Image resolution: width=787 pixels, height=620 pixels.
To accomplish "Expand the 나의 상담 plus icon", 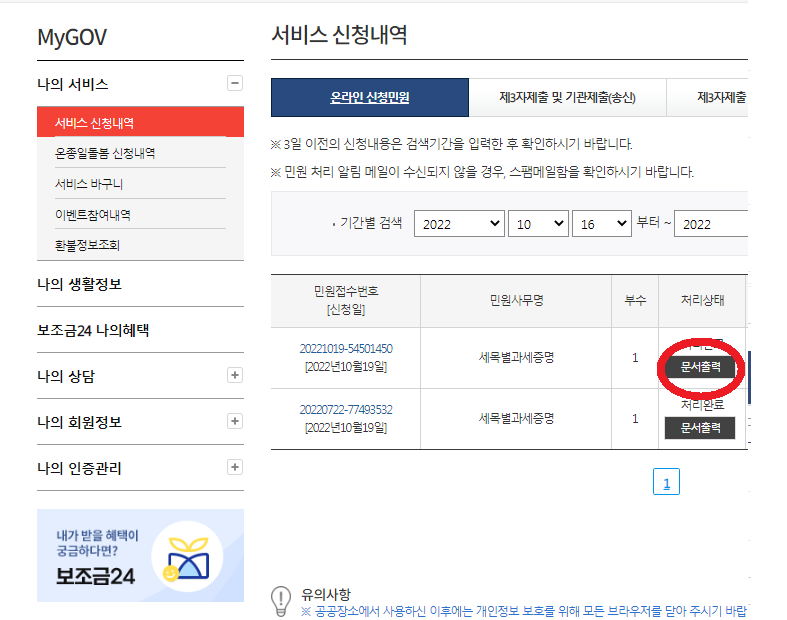I will click(x=234, y=376).
